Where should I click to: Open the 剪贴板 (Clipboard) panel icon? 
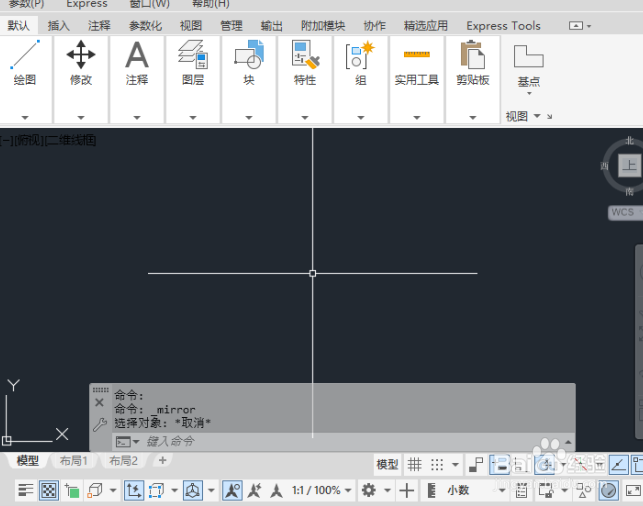pos(472,54)
